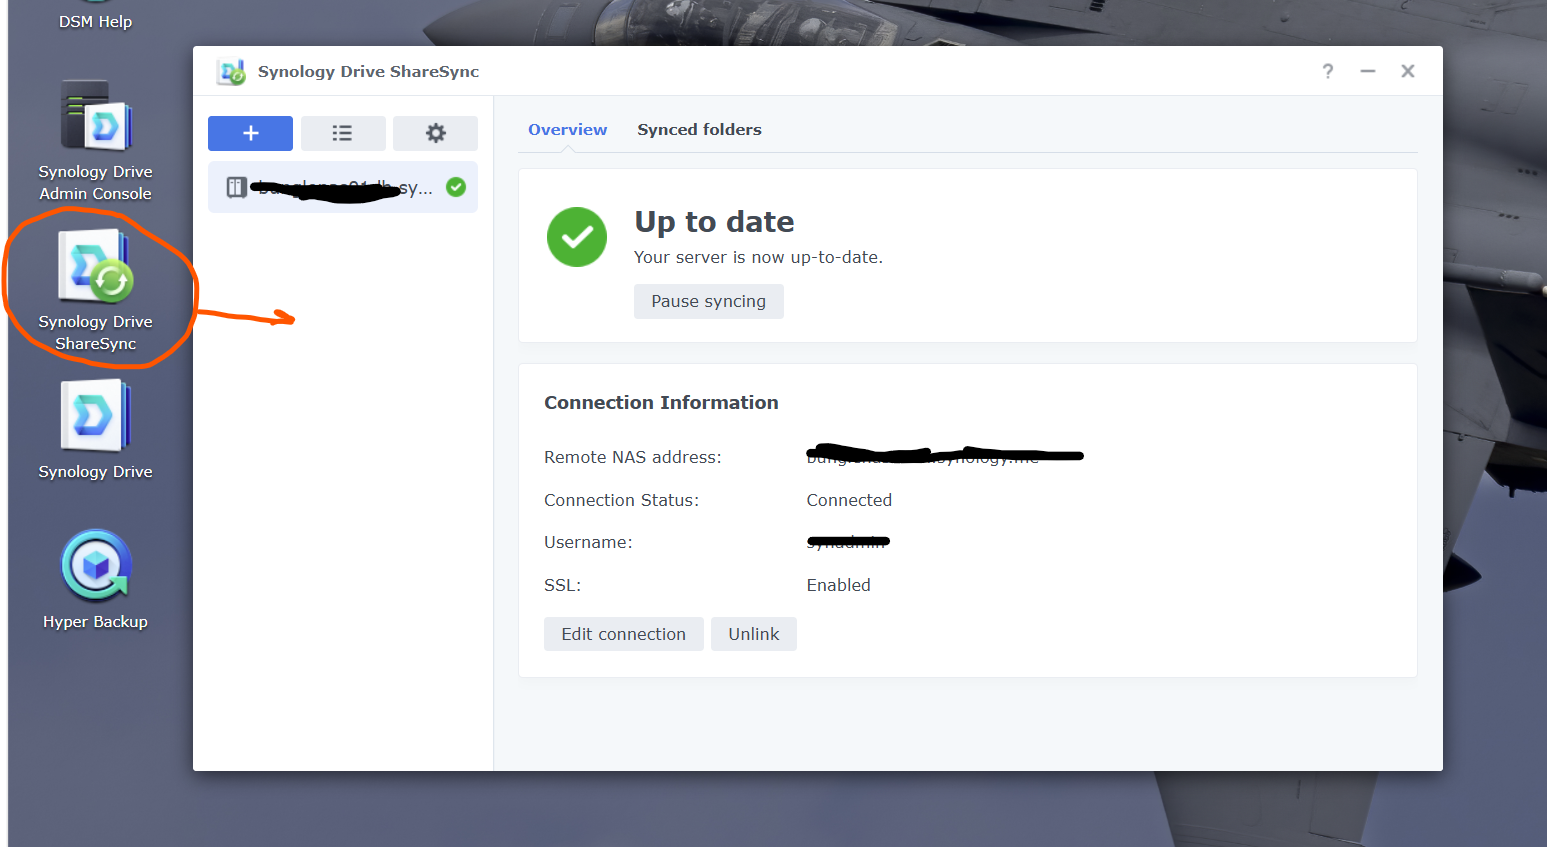Viewport: 1547px width, 847px height.
Task: Click the Edit connection button
Action: 624,634
